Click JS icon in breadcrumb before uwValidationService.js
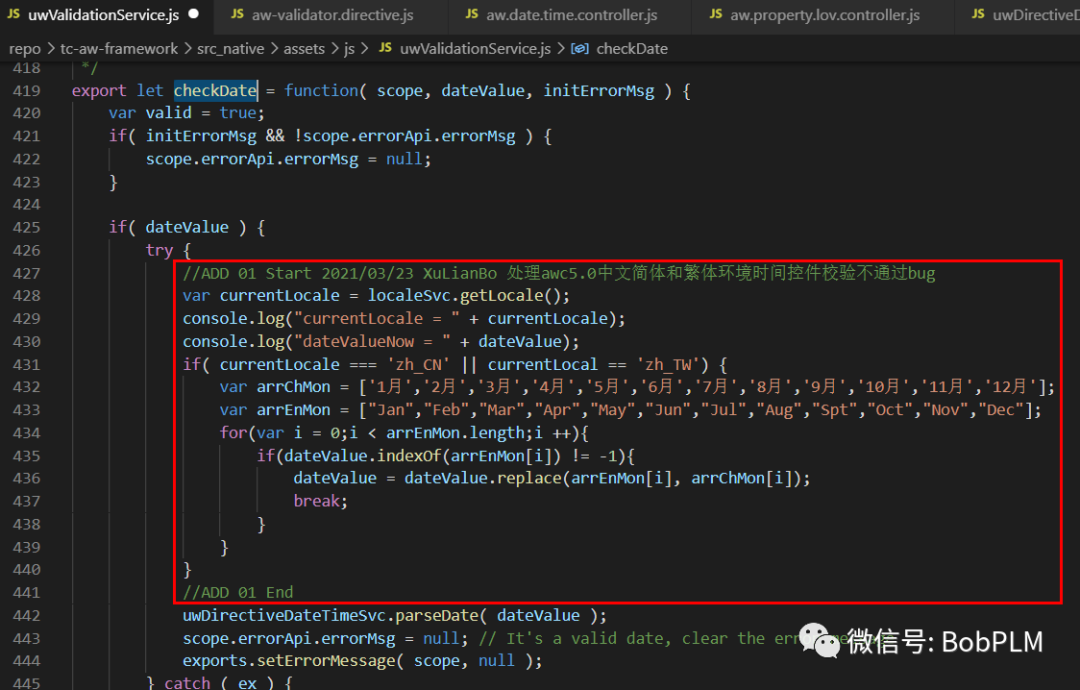 [385, 48]
